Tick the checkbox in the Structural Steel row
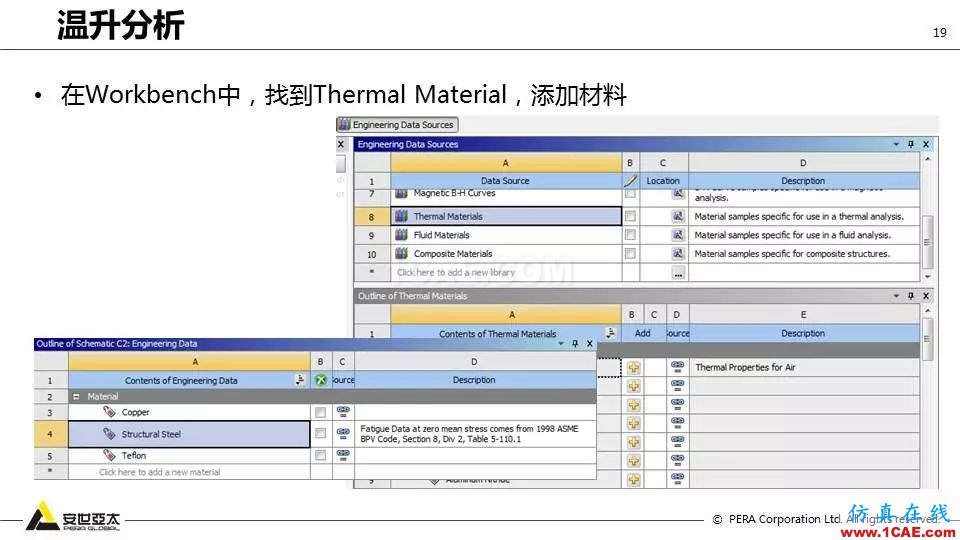 pyautogui.click(x=320, y=433)
